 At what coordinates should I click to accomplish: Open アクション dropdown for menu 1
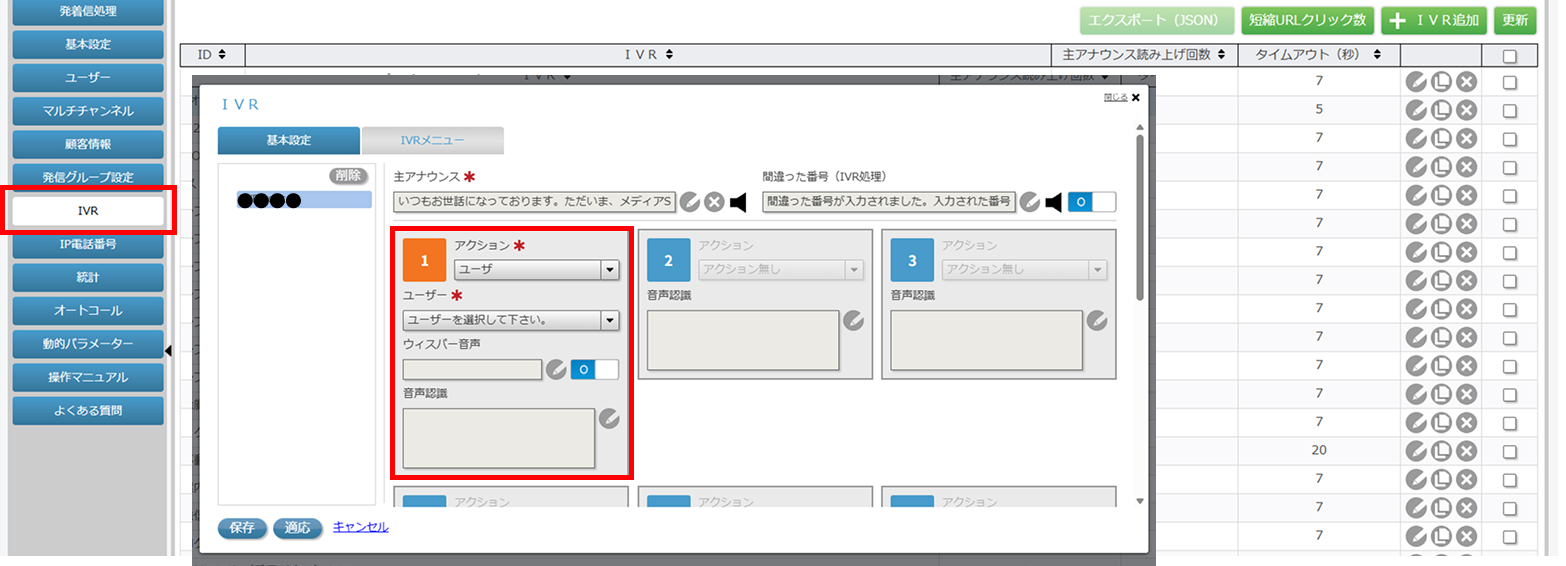point(536,269)
